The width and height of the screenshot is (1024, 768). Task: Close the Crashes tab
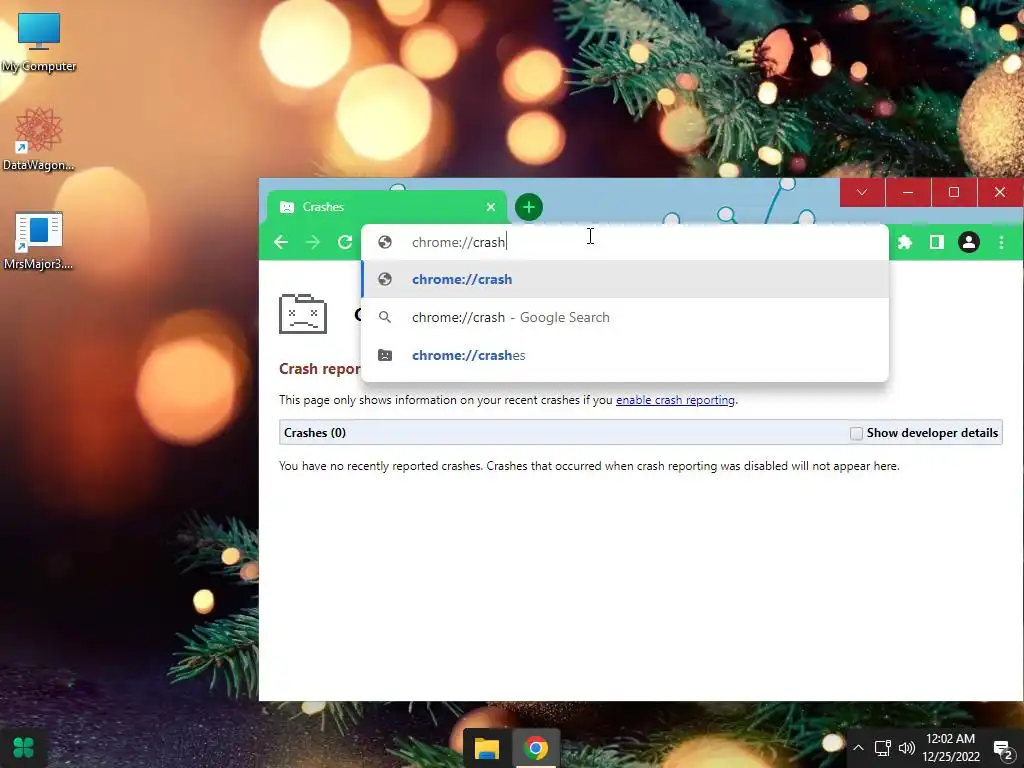pos(490,207)
